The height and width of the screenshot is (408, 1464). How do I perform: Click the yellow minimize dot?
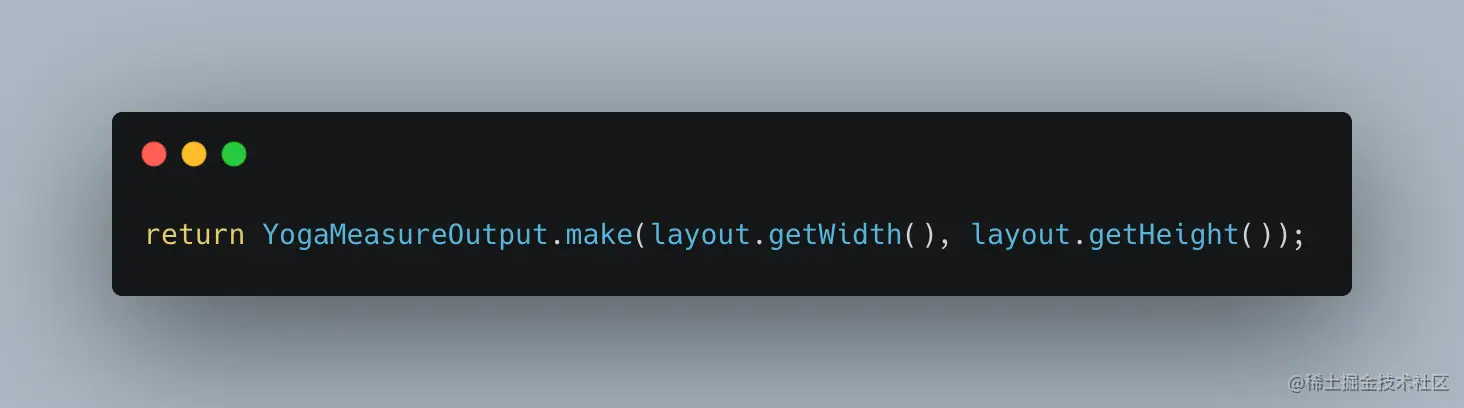pos(194,154)
